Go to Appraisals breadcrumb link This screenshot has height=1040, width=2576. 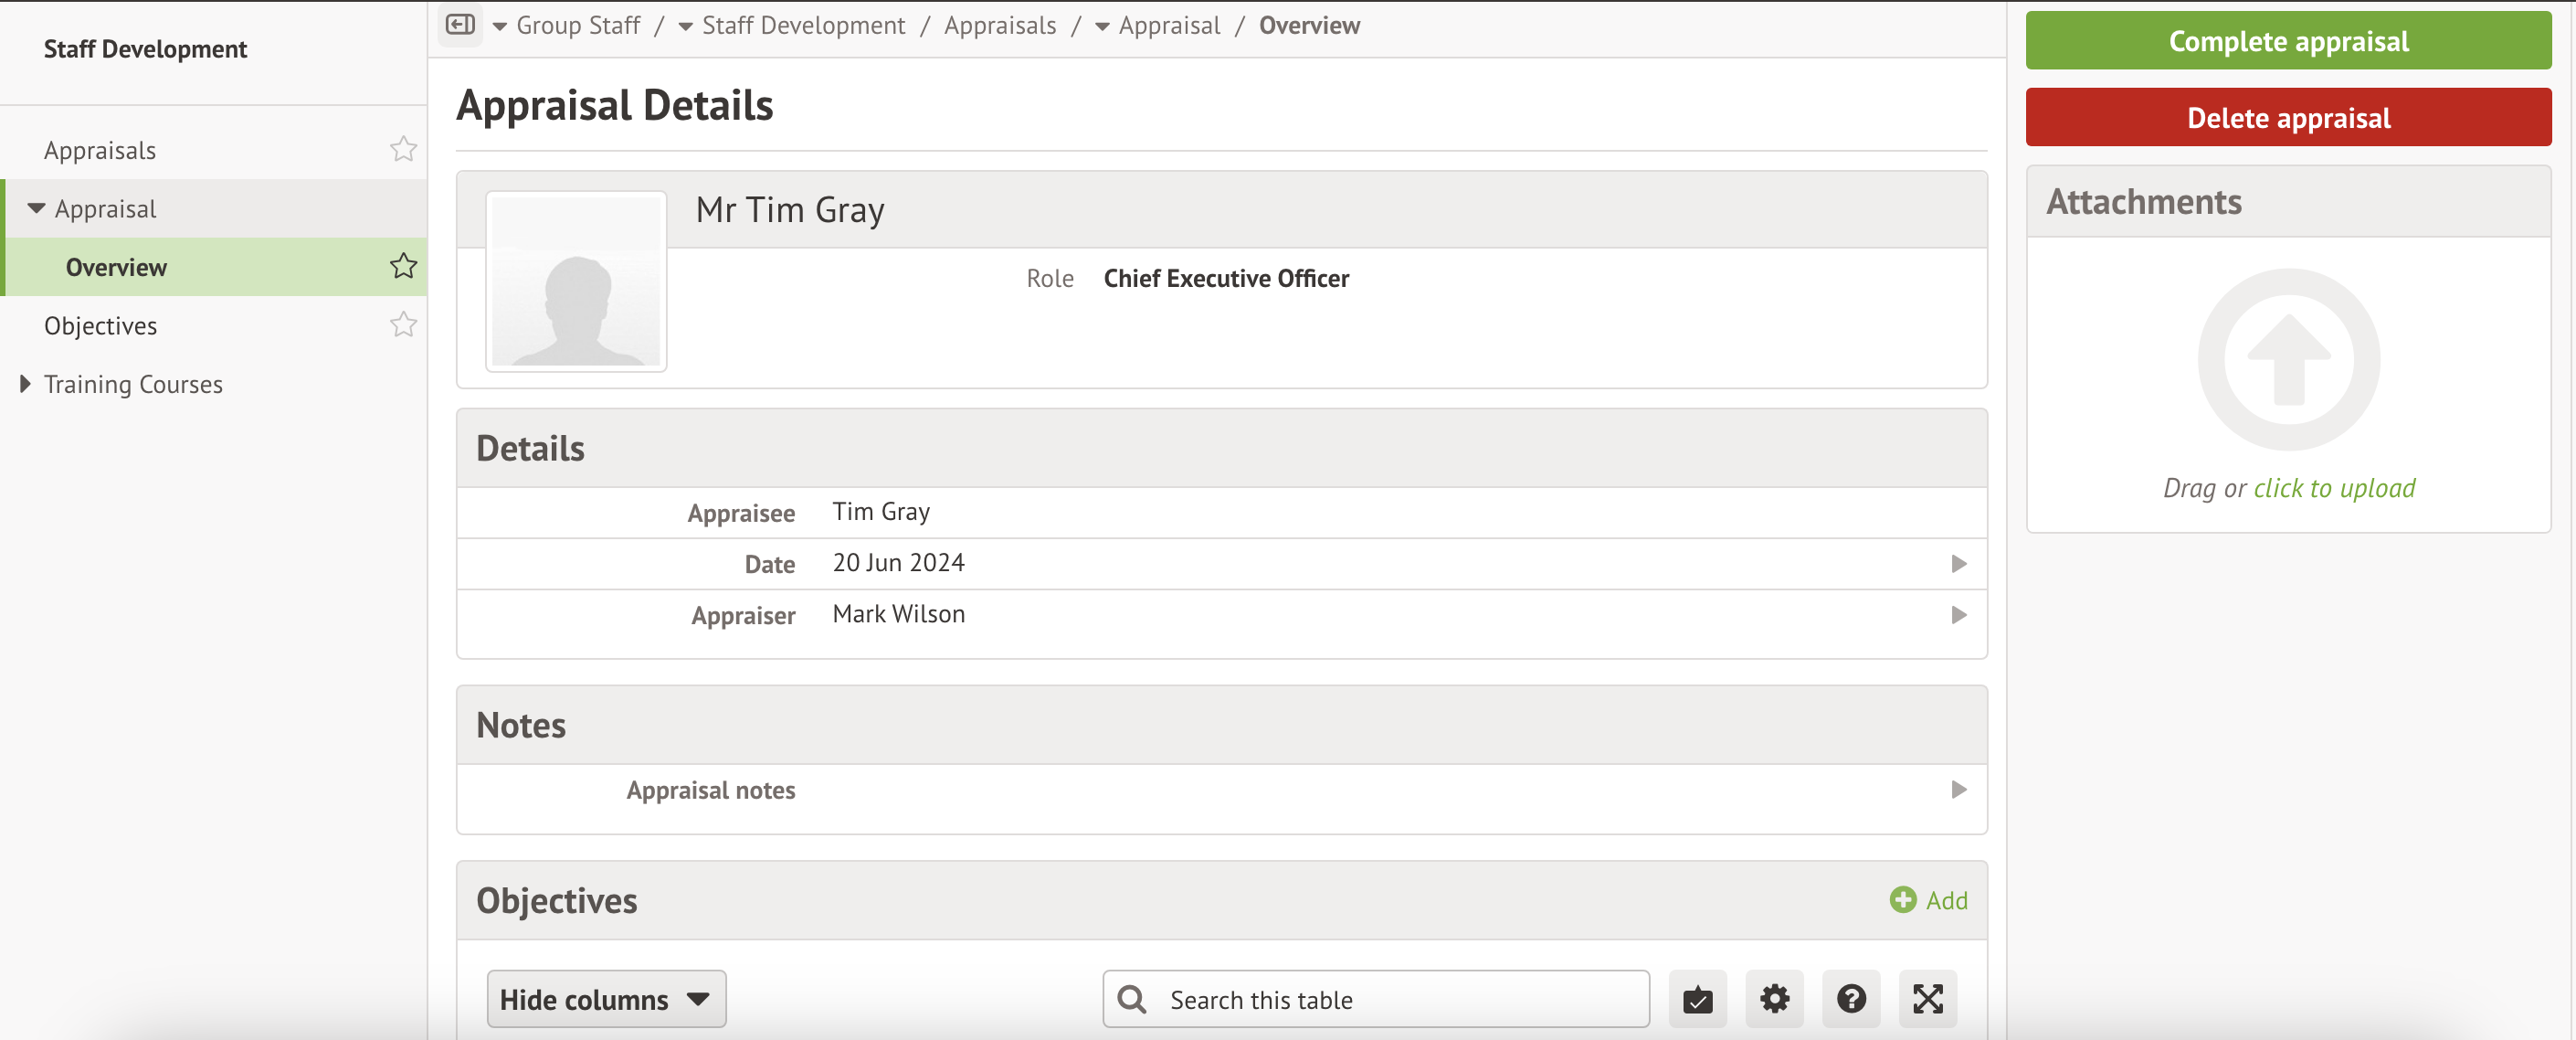(999, 25)
